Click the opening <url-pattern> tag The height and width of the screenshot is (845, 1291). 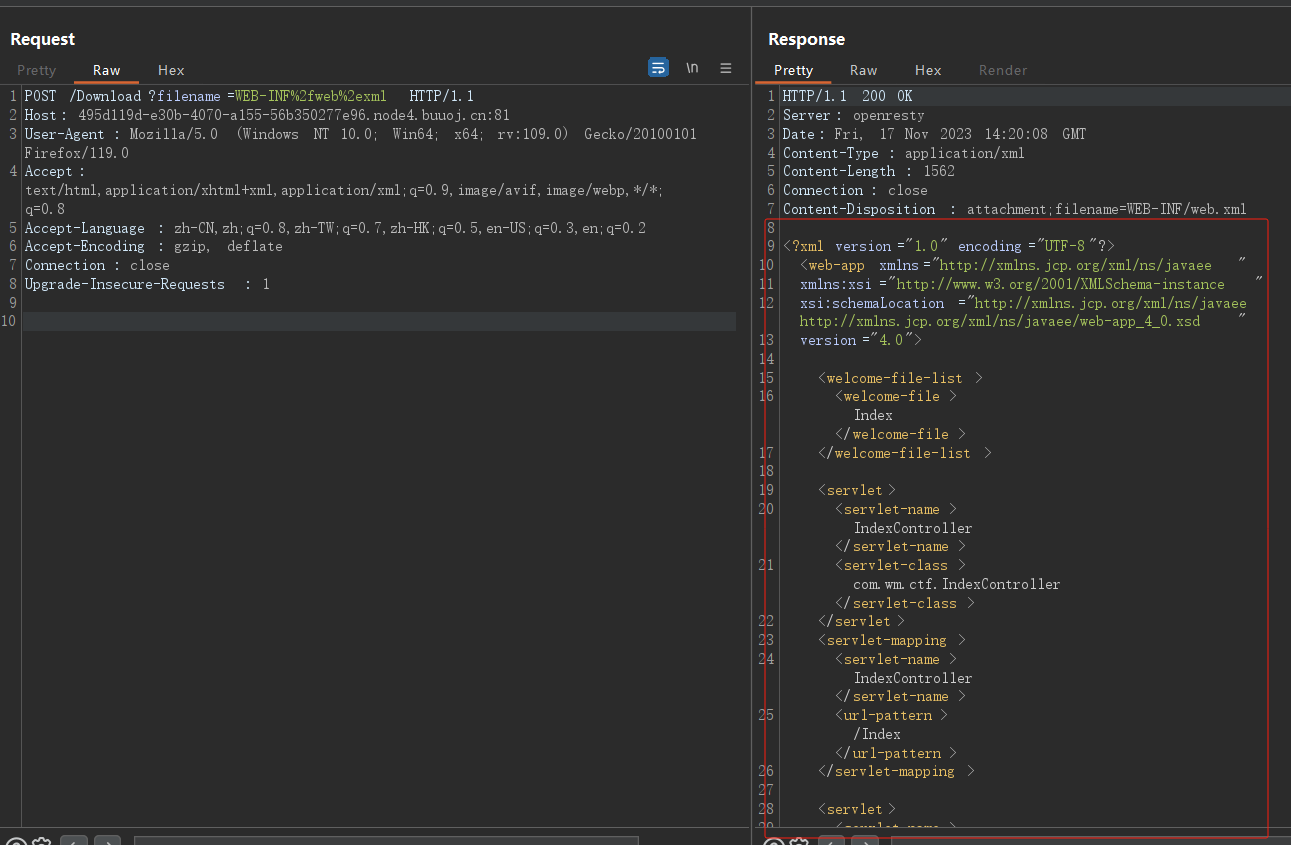pyautogui.click(x=891, y=715)
